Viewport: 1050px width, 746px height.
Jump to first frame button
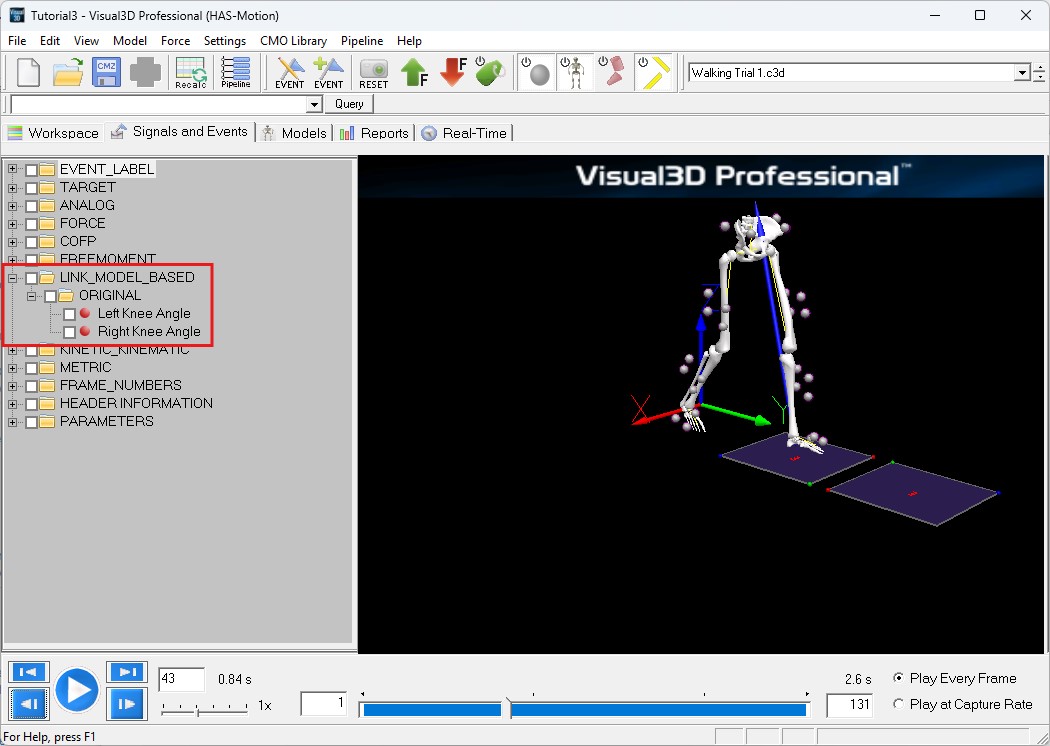pos(29,672)
